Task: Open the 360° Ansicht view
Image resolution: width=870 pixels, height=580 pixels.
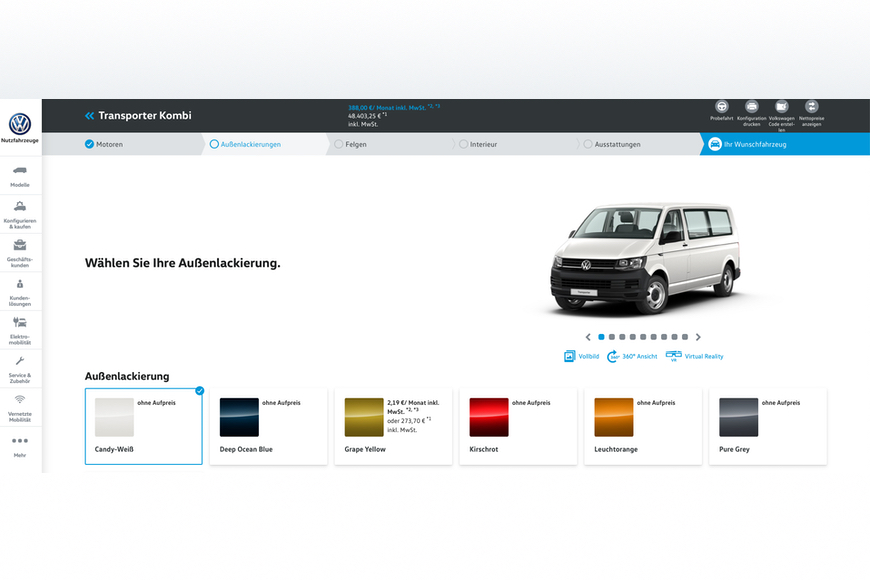Action: pos(632,356)
